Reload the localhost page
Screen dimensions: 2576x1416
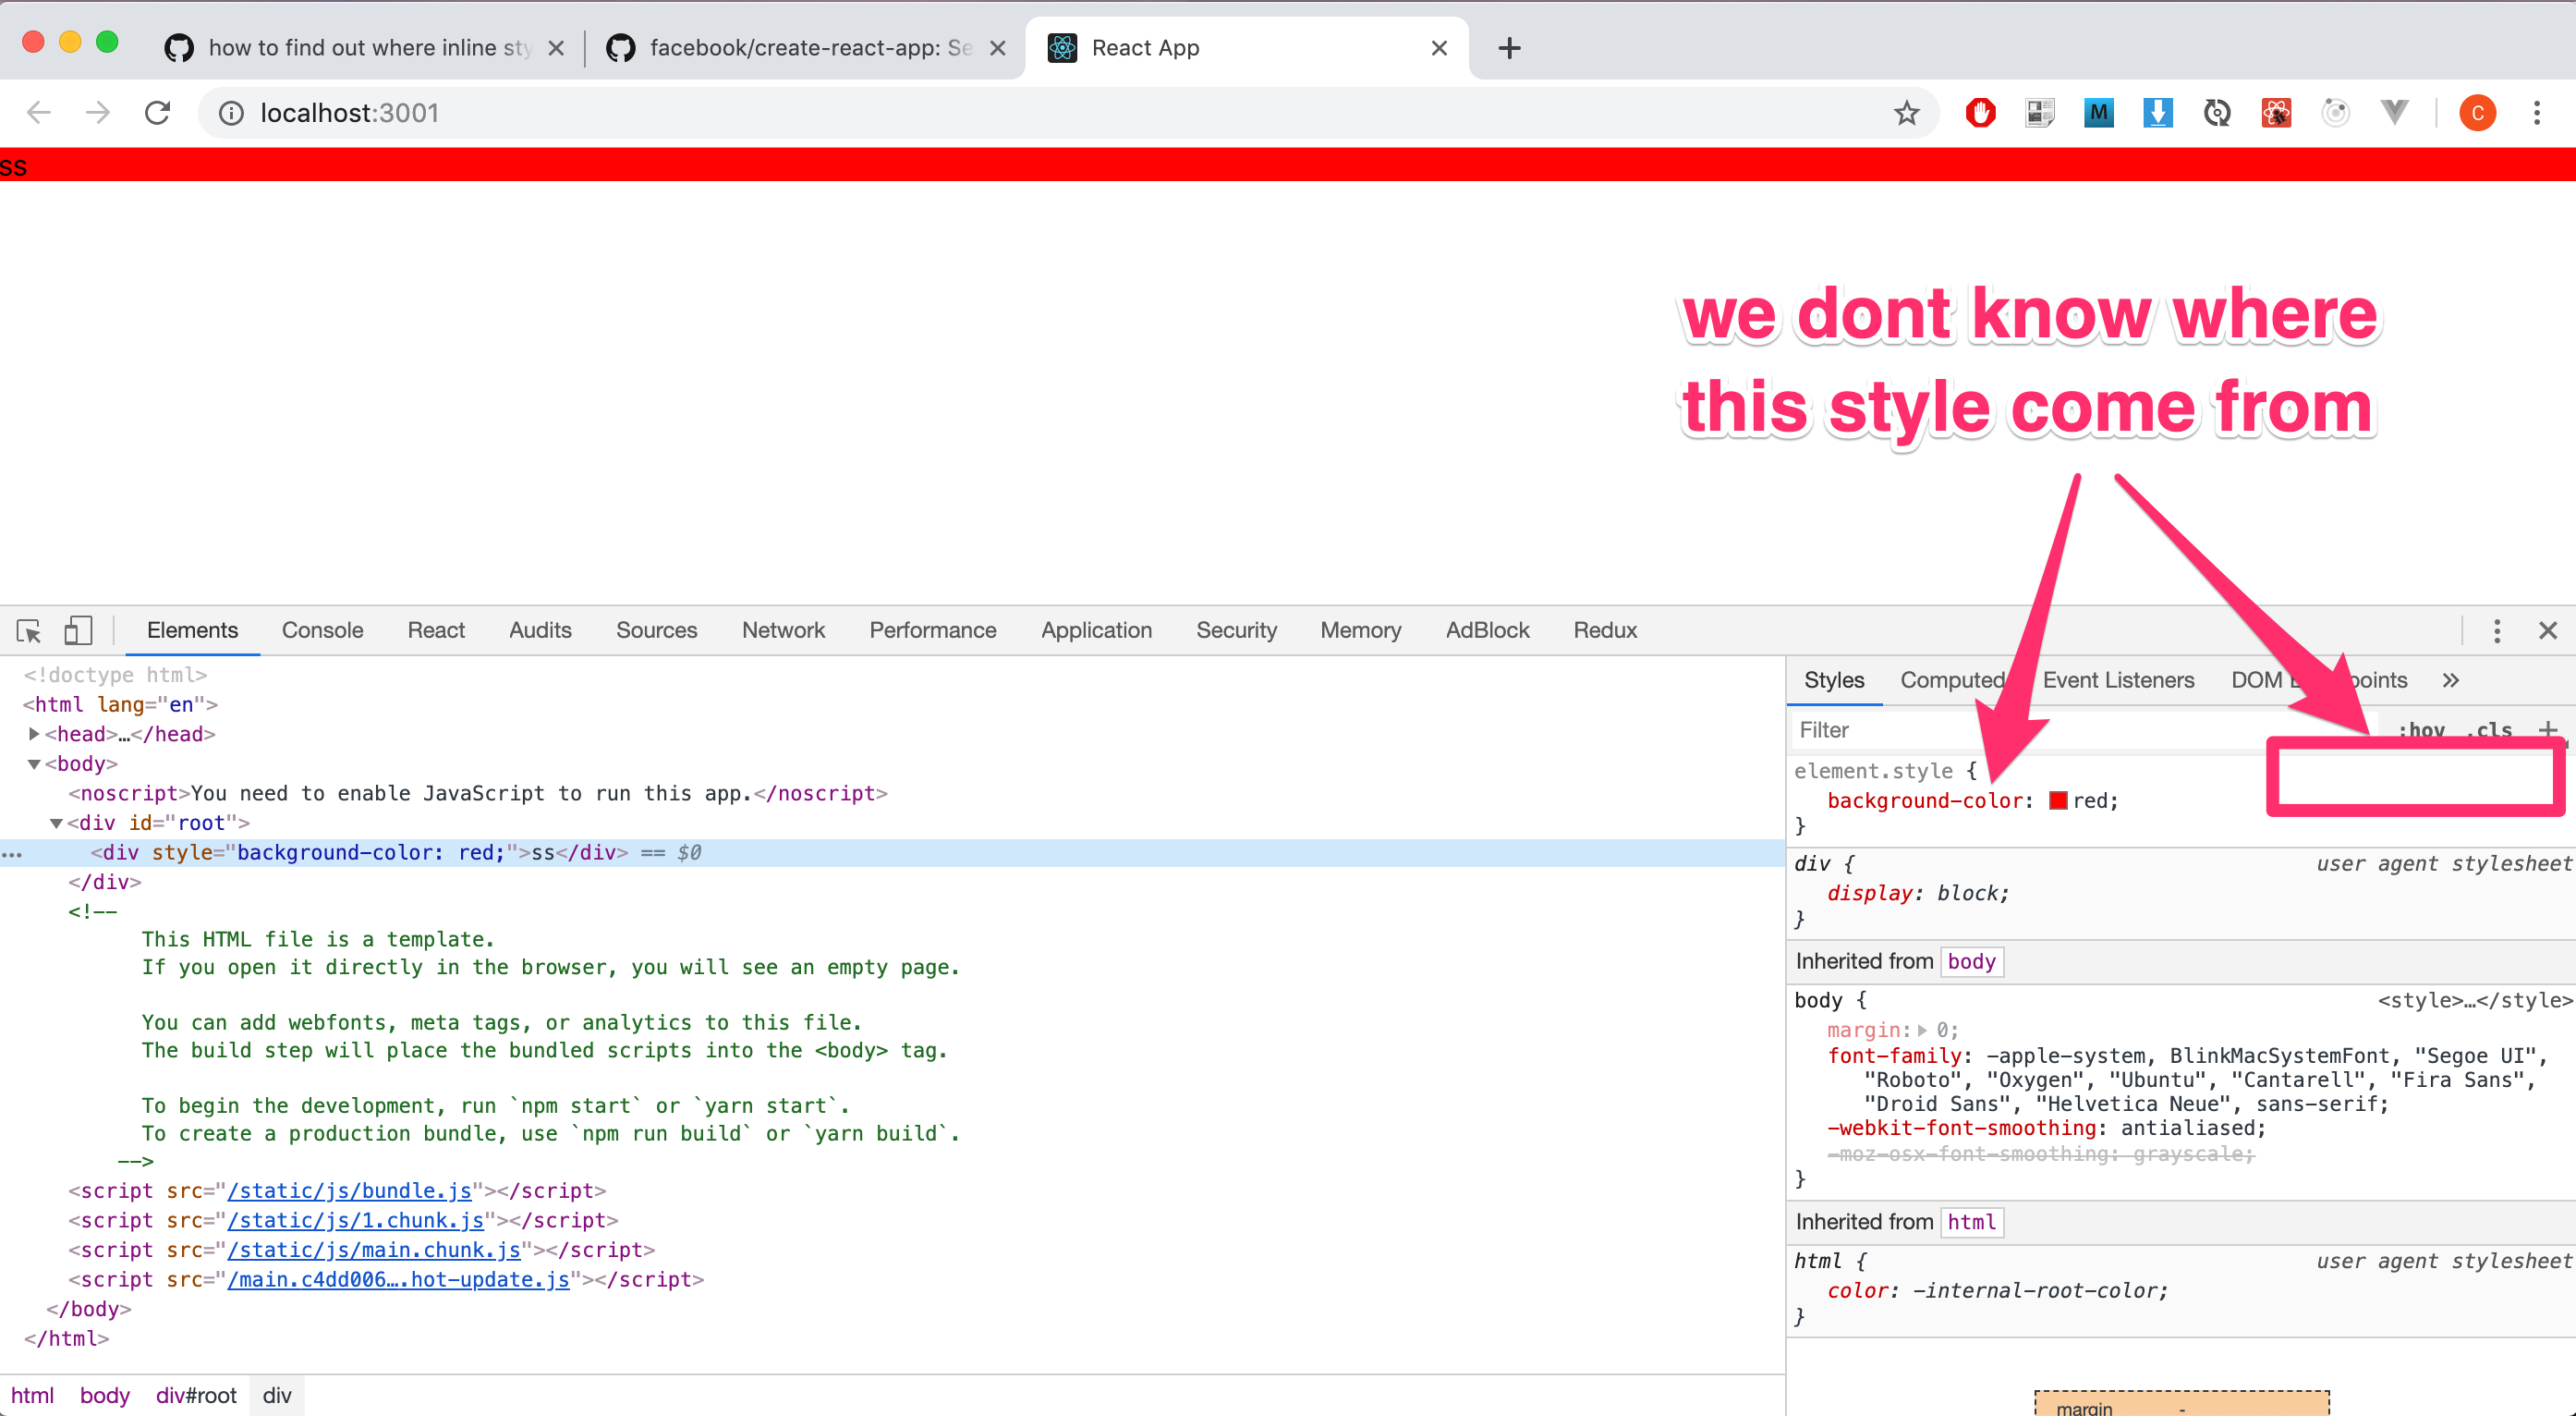[x=157, y=112]
